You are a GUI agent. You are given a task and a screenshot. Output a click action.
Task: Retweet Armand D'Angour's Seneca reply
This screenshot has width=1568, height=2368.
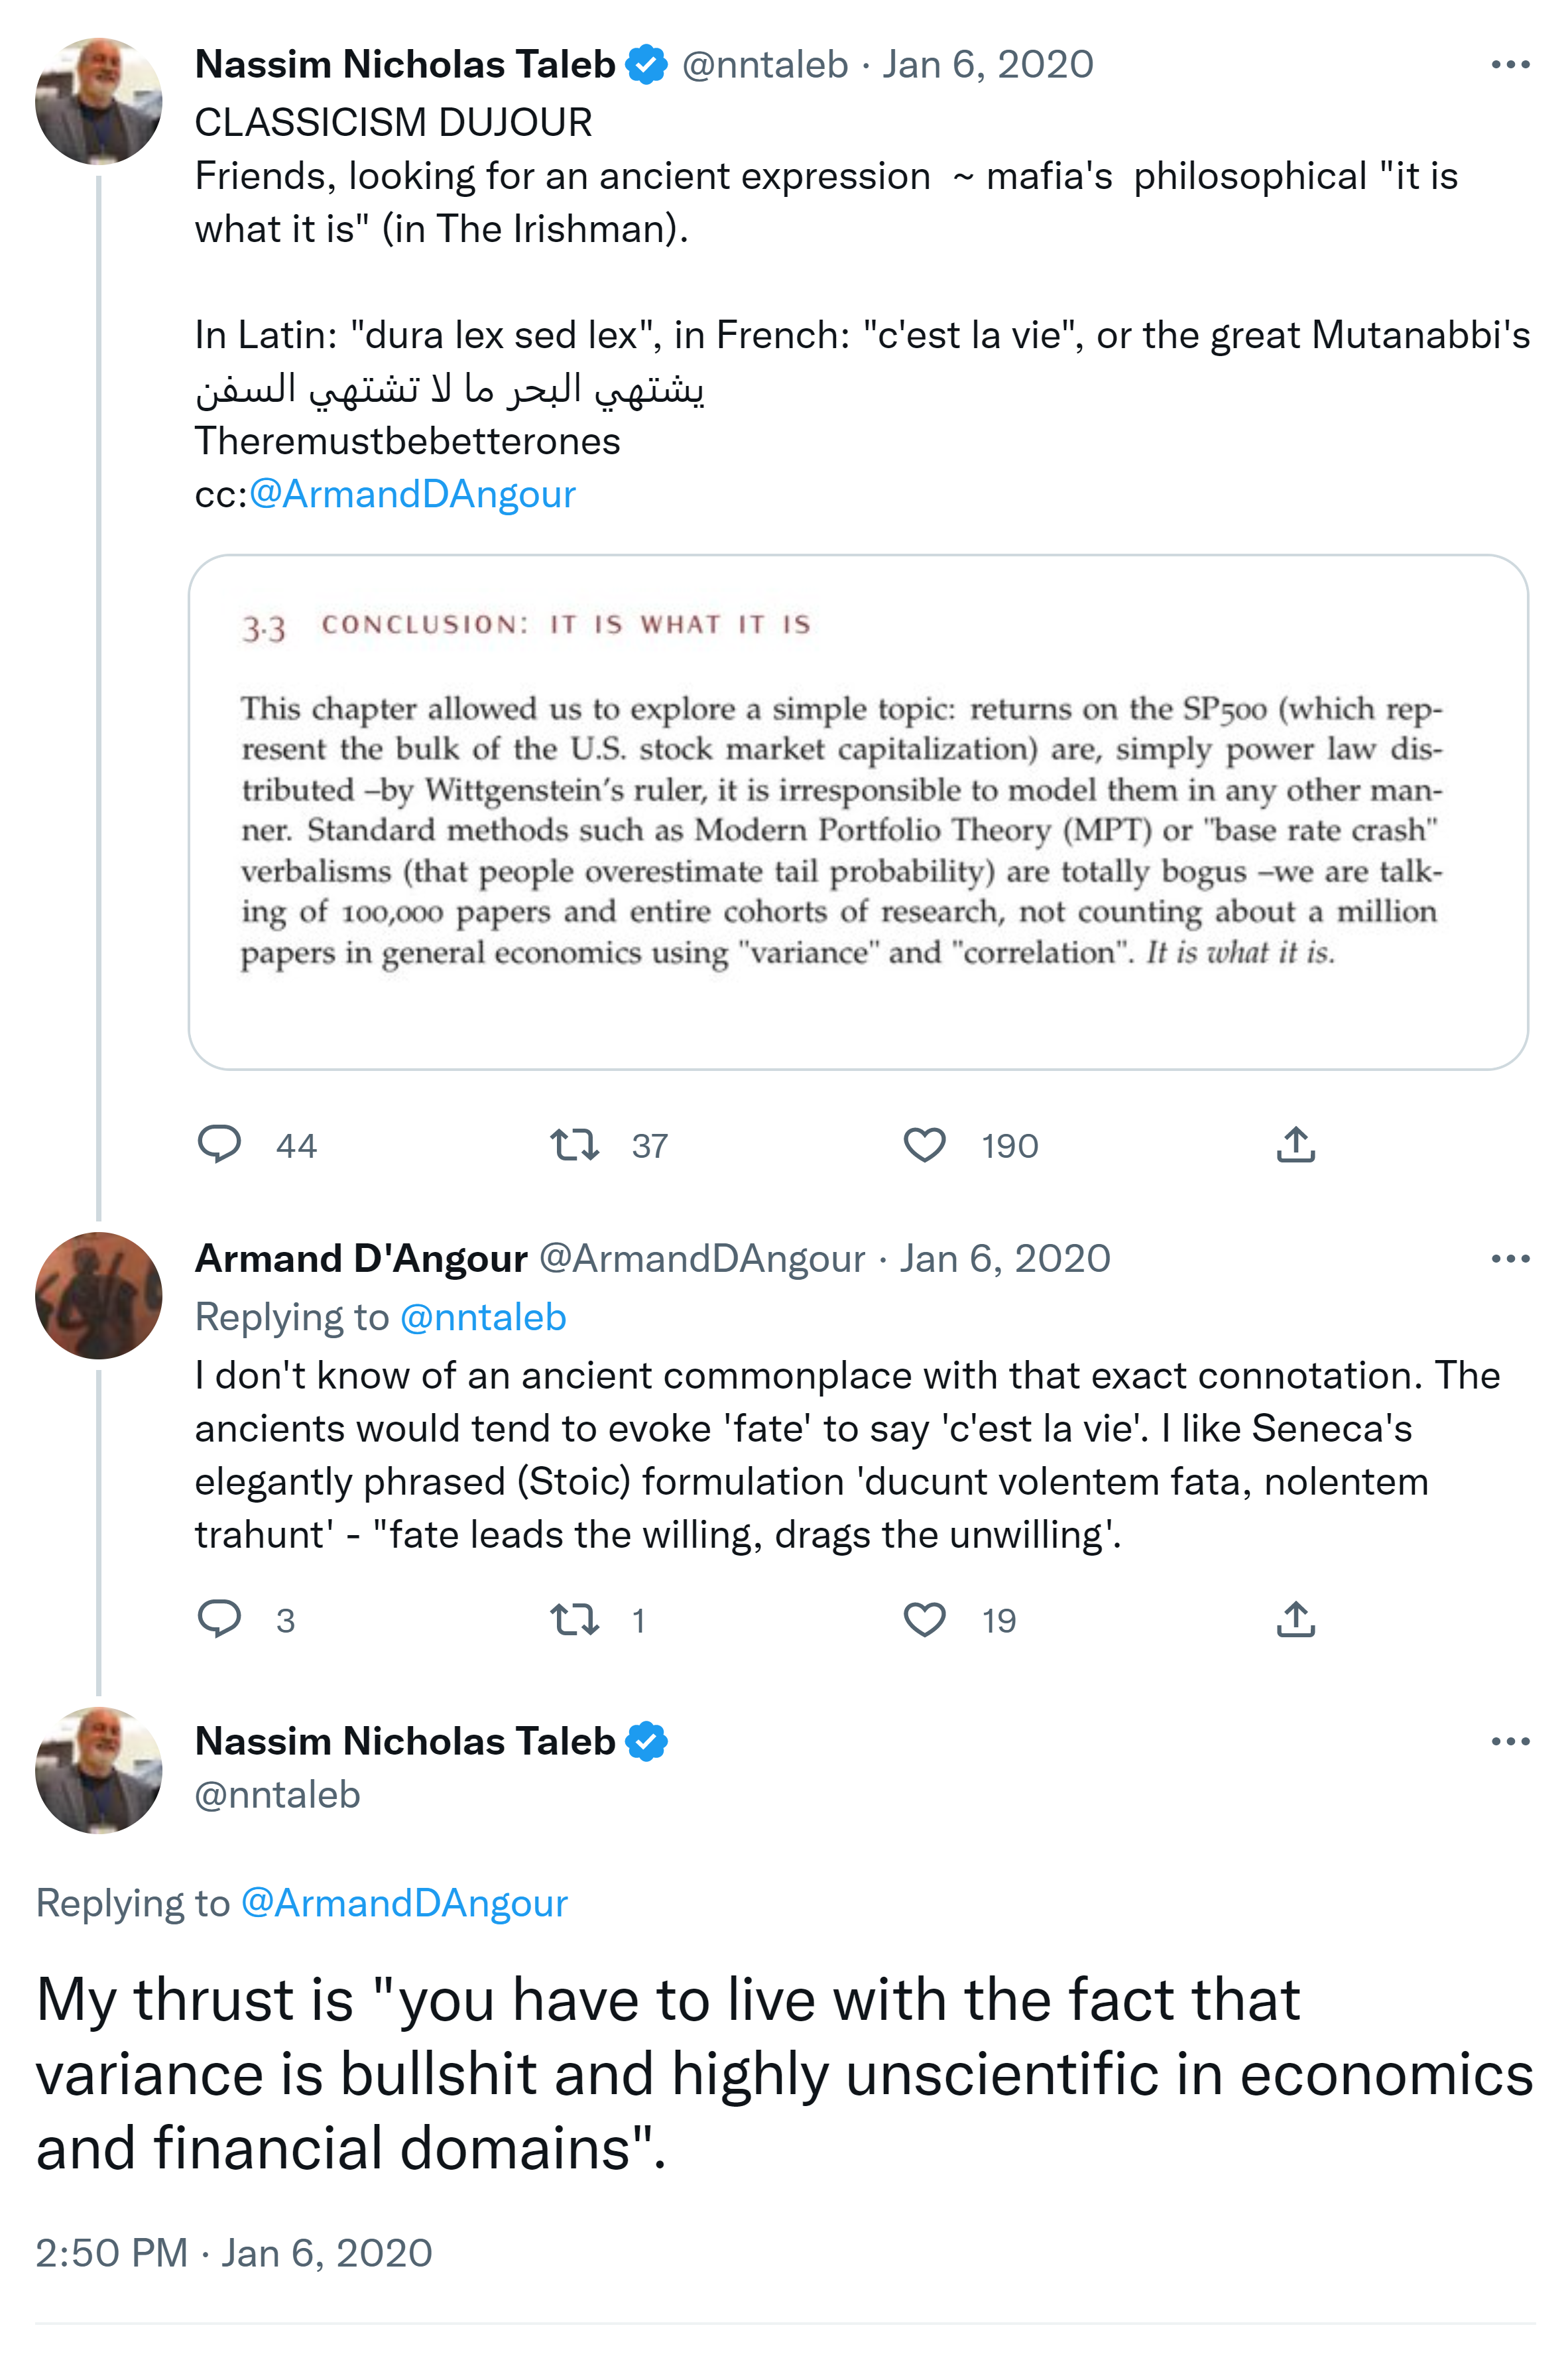(574, 1619)
